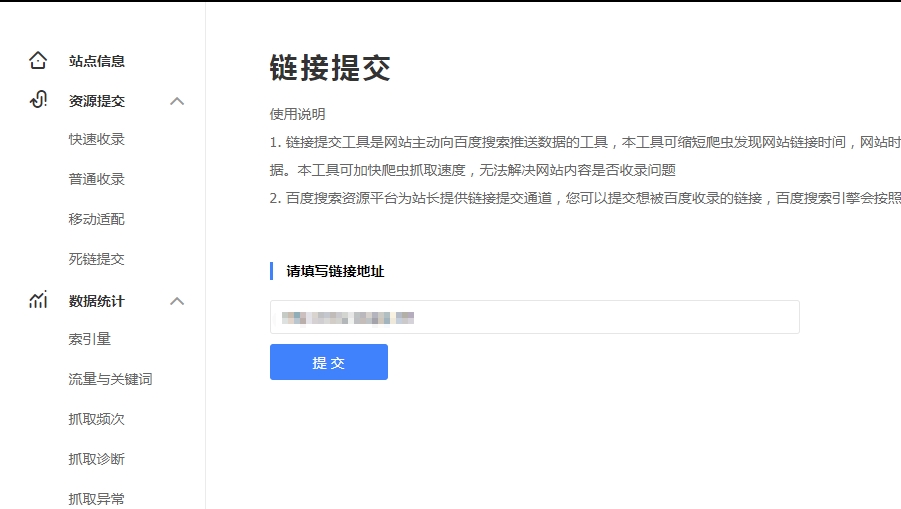Select the 资源提交 menu label
This screenshot has height=509, width=901.
point(97,101)
